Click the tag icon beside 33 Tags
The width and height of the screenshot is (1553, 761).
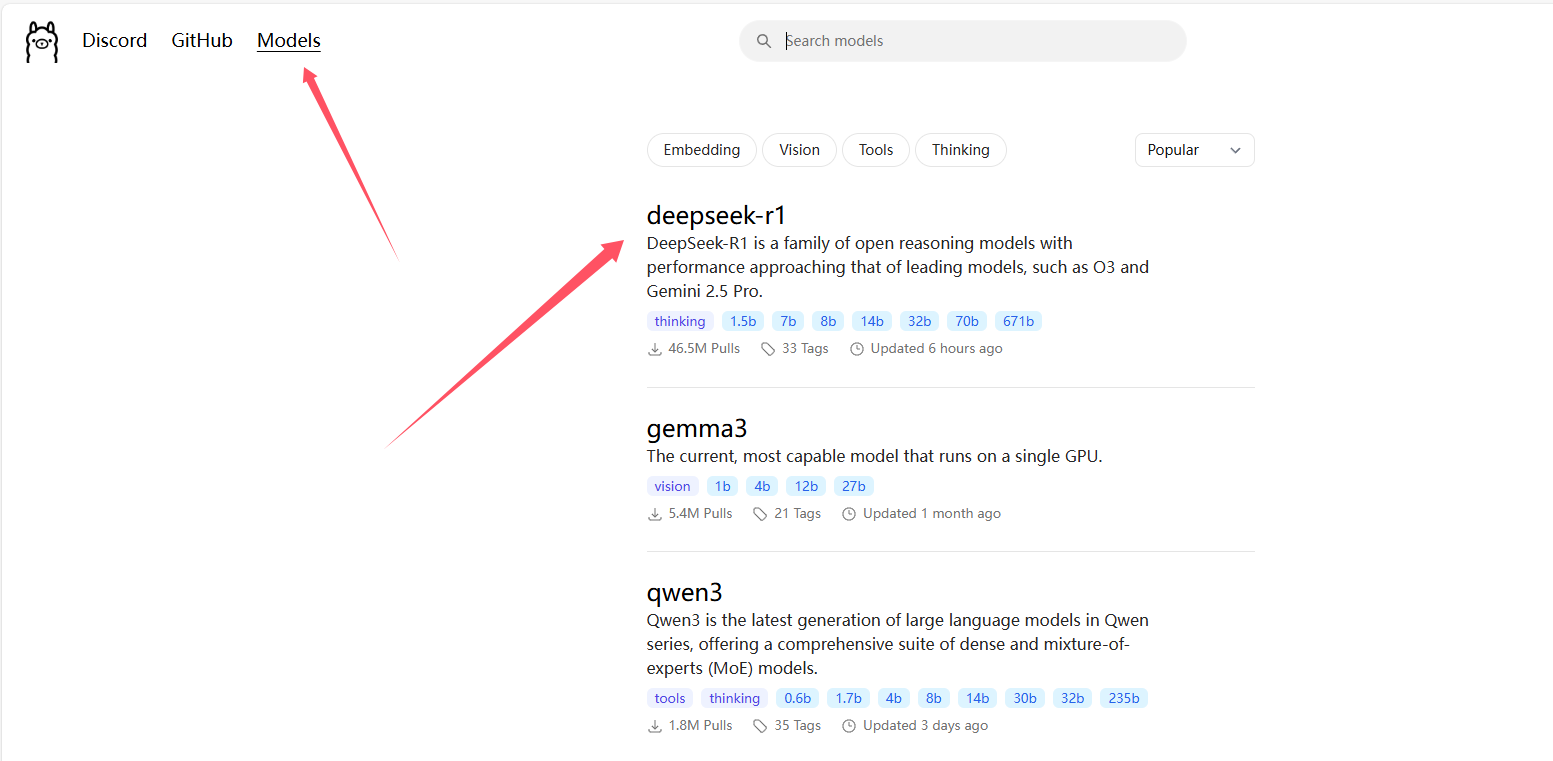coord(768,349)
